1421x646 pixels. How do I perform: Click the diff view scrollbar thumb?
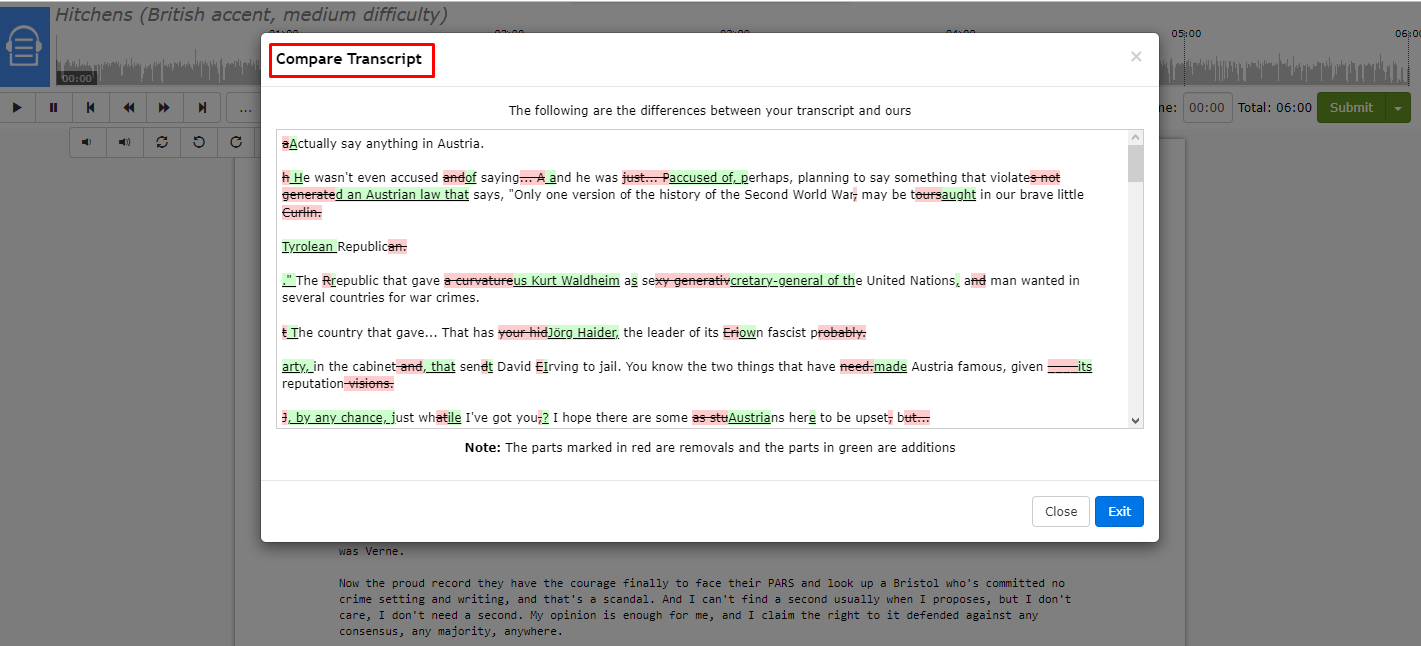coord(1135,163)
